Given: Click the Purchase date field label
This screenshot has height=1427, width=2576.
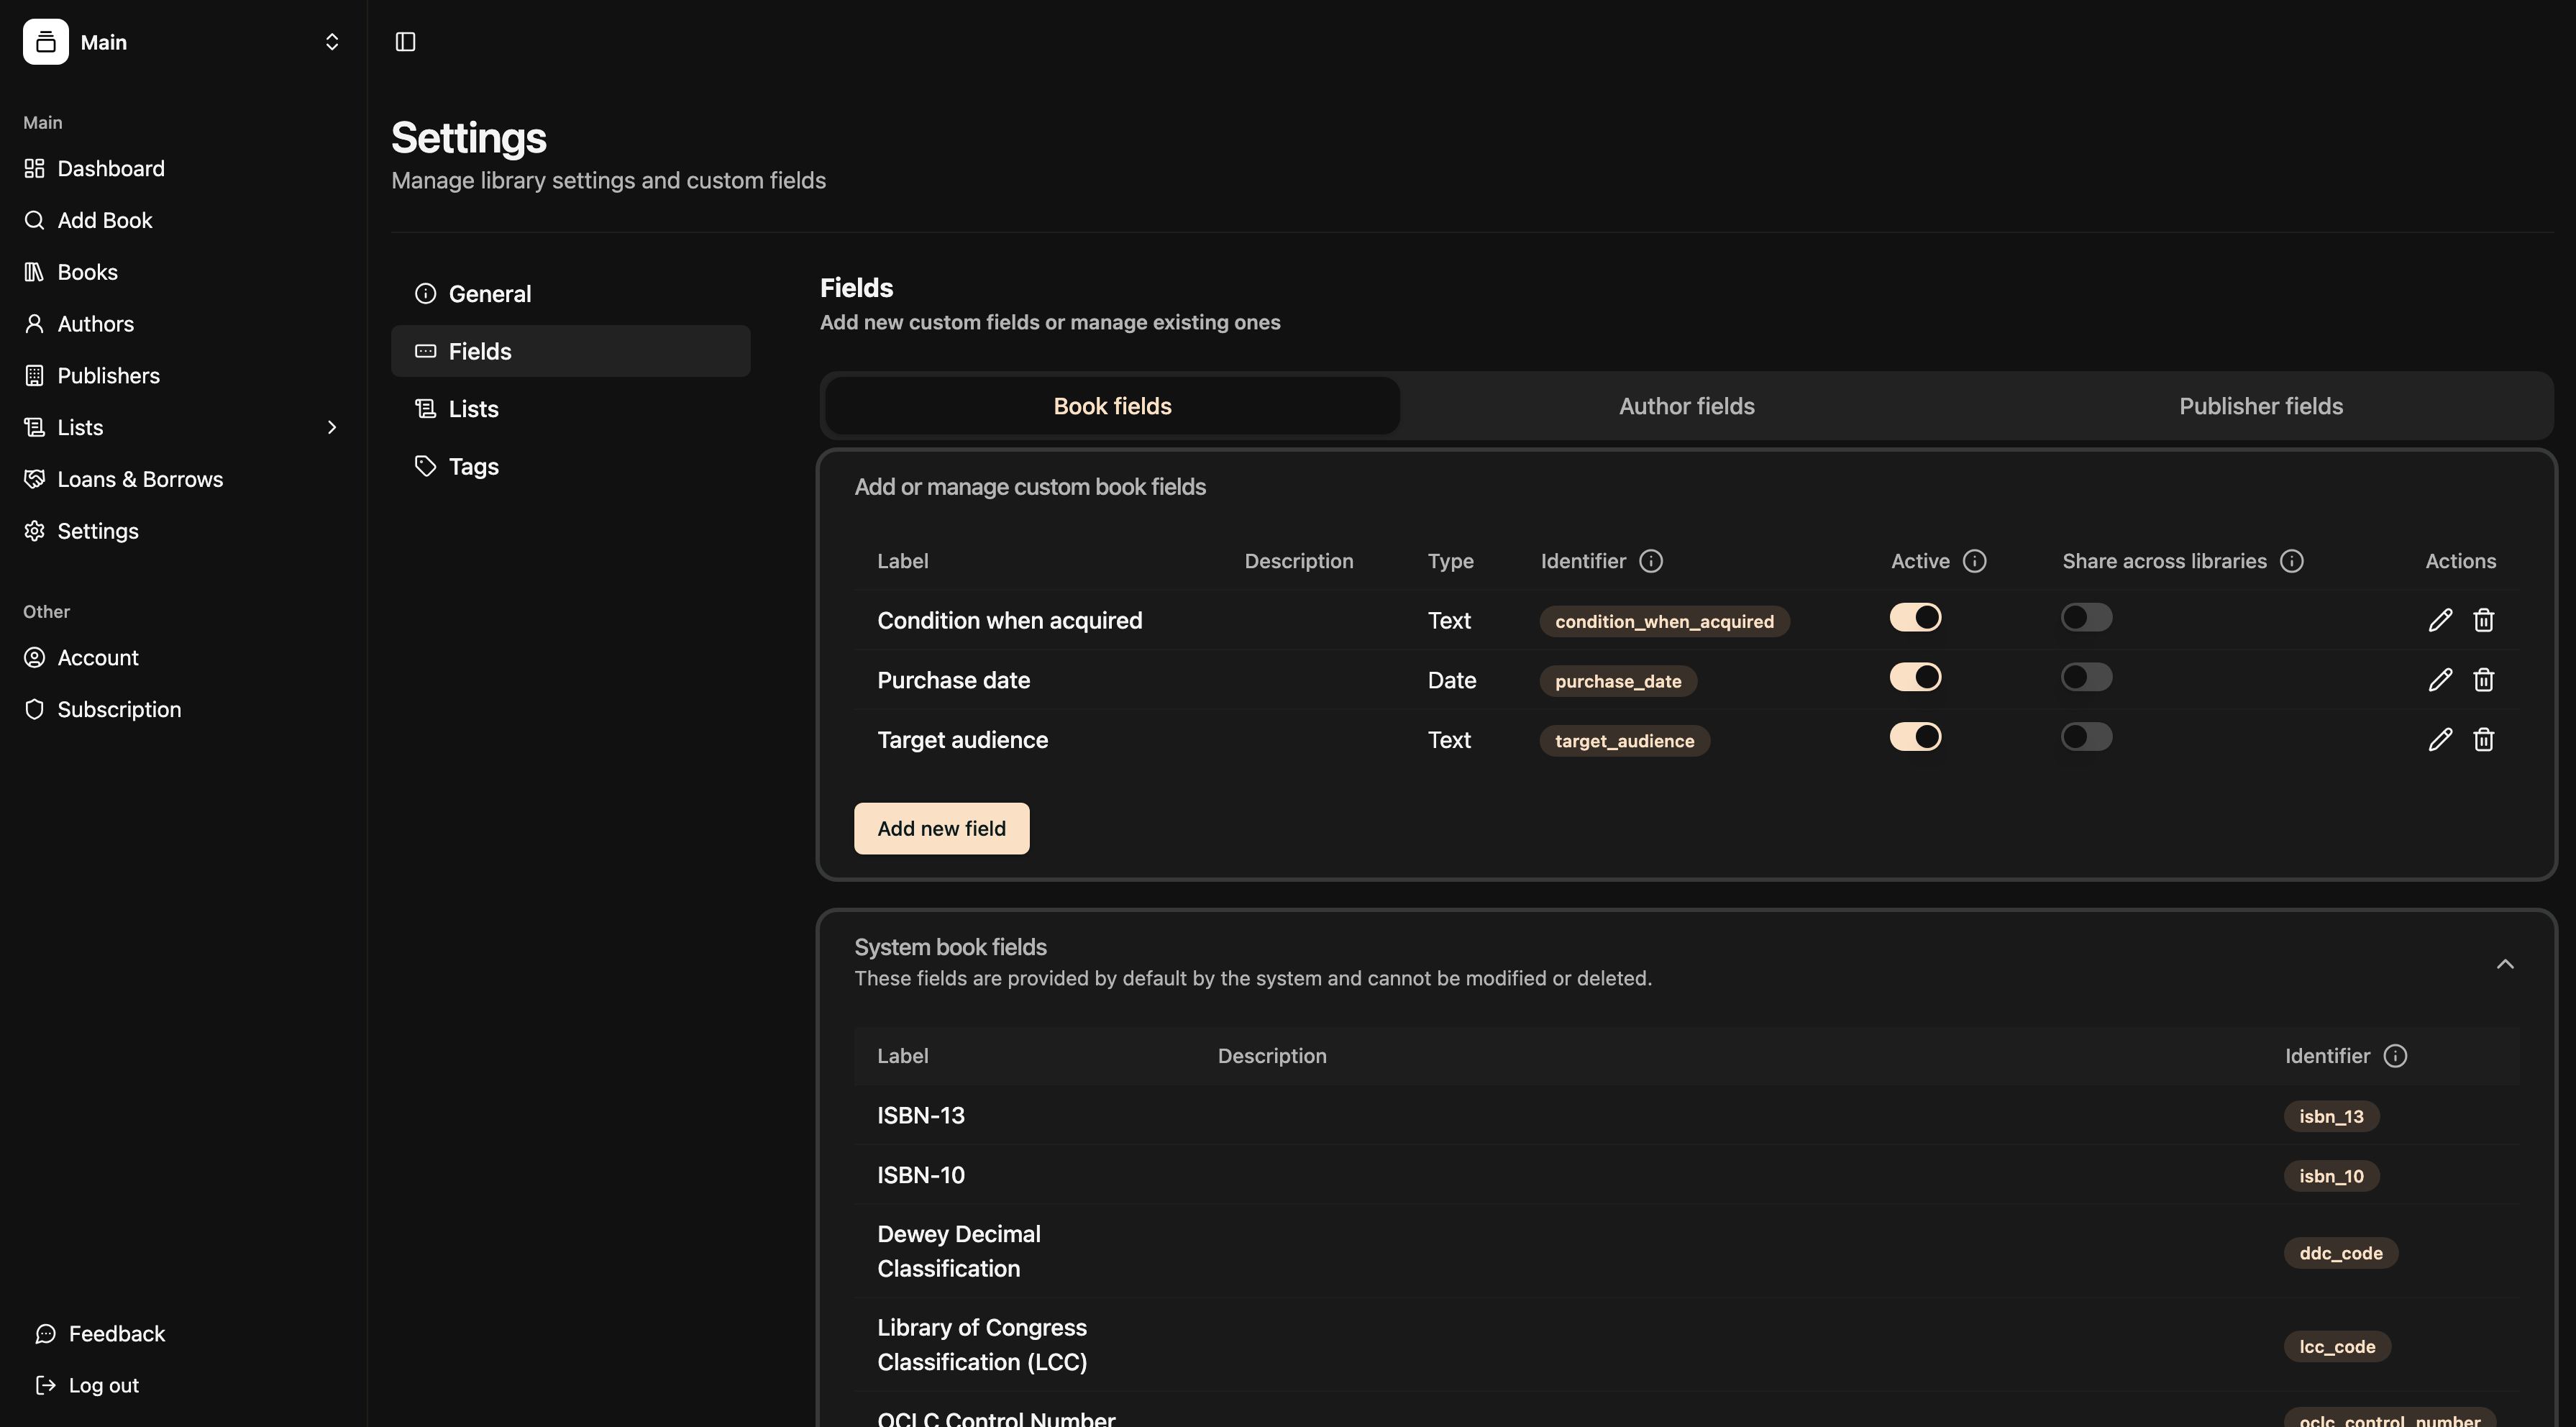Looking at the screenshot, I should [x=953, y=680].
